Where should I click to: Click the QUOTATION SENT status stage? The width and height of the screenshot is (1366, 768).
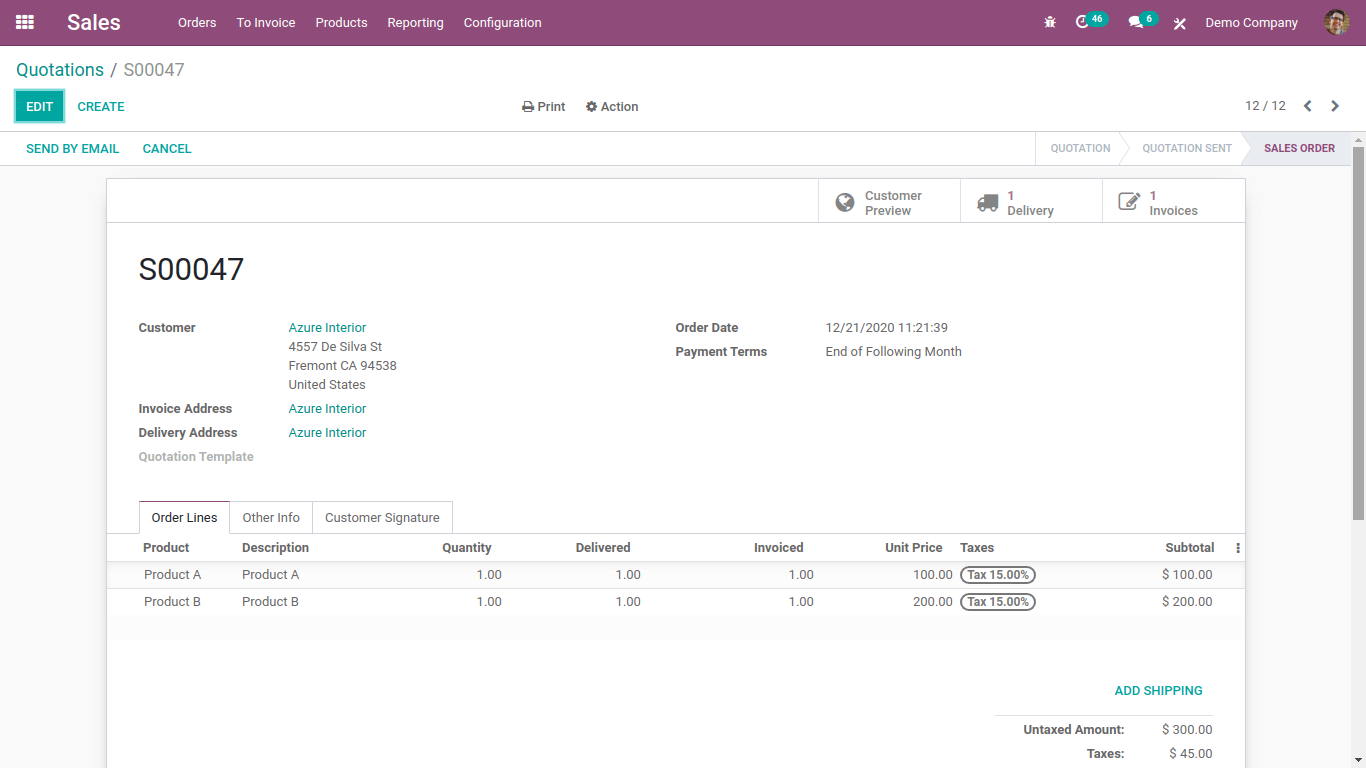(1187, 148)
